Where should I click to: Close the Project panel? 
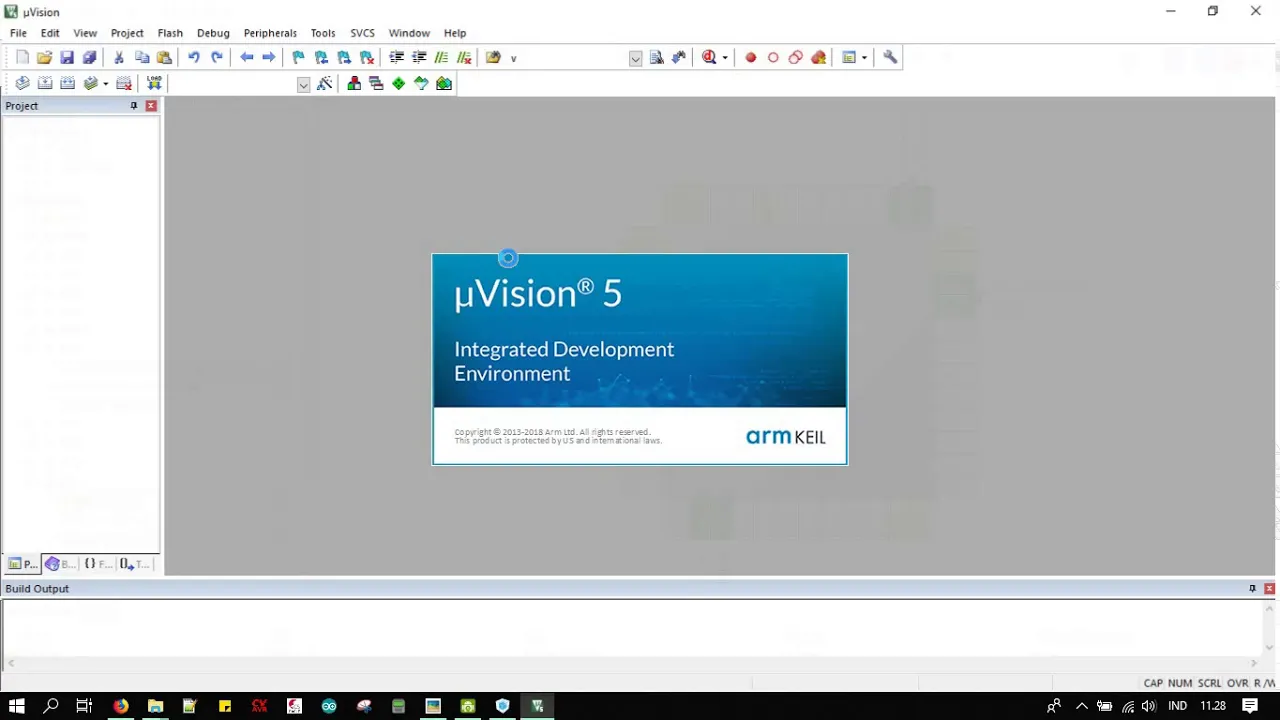tap(151, 106)
